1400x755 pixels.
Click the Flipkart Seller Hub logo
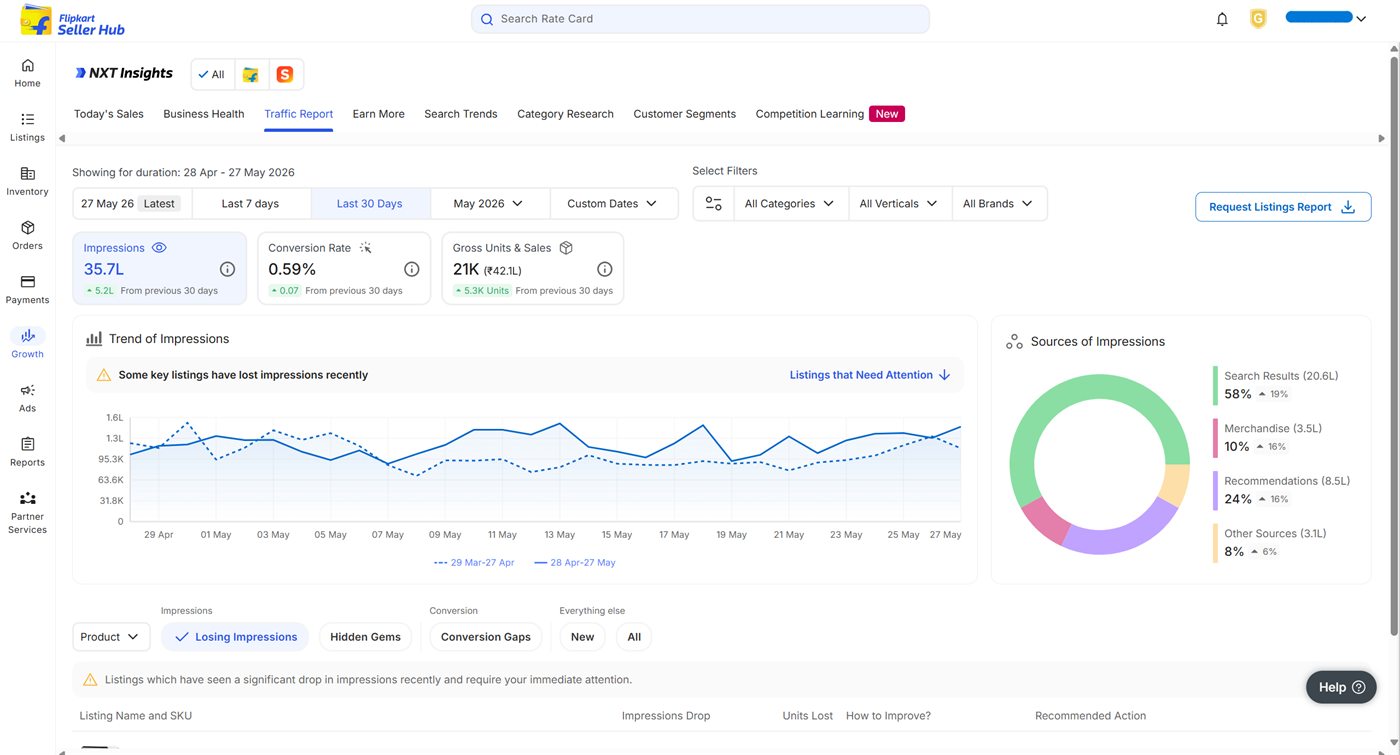coord(73,20)
